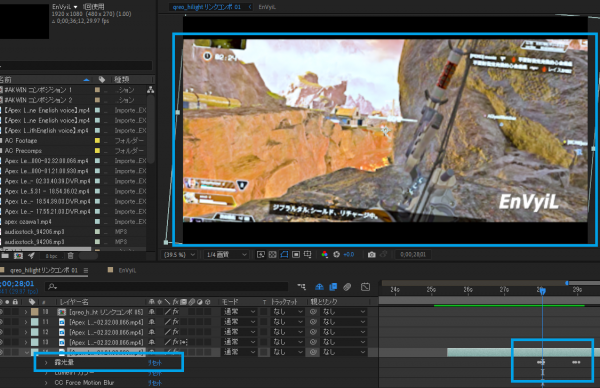Viewport: 600px width, 388px height.
Task: Click the lock column header icon
Action: (15, 302)
